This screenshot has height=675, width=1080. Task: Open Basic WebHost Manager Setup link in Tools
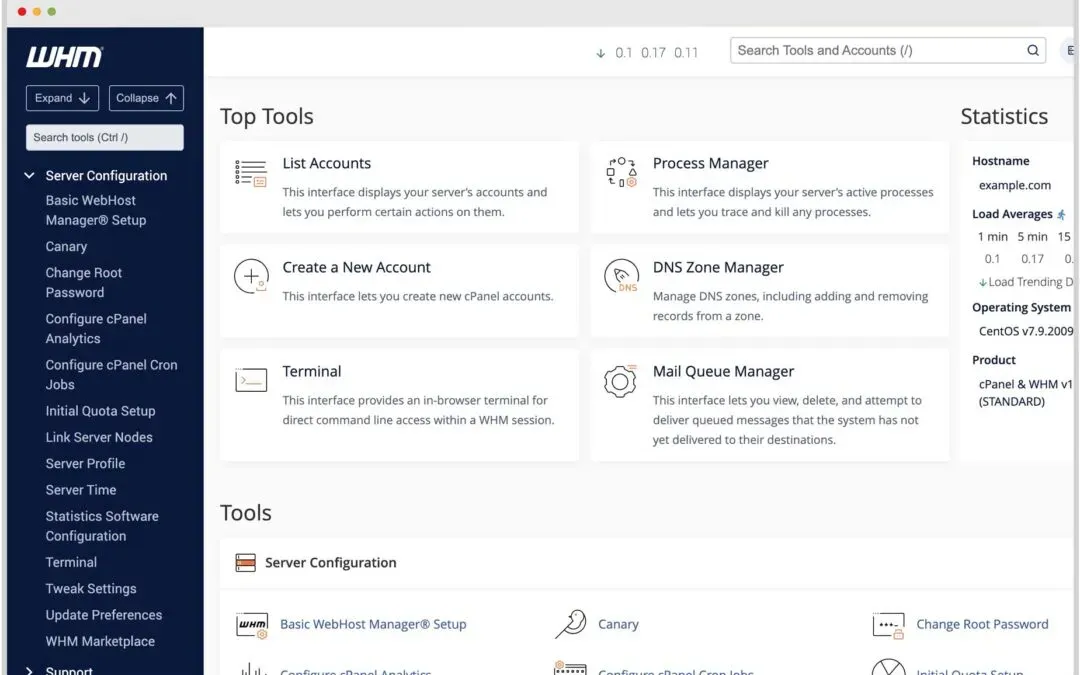tap(373, 624)
